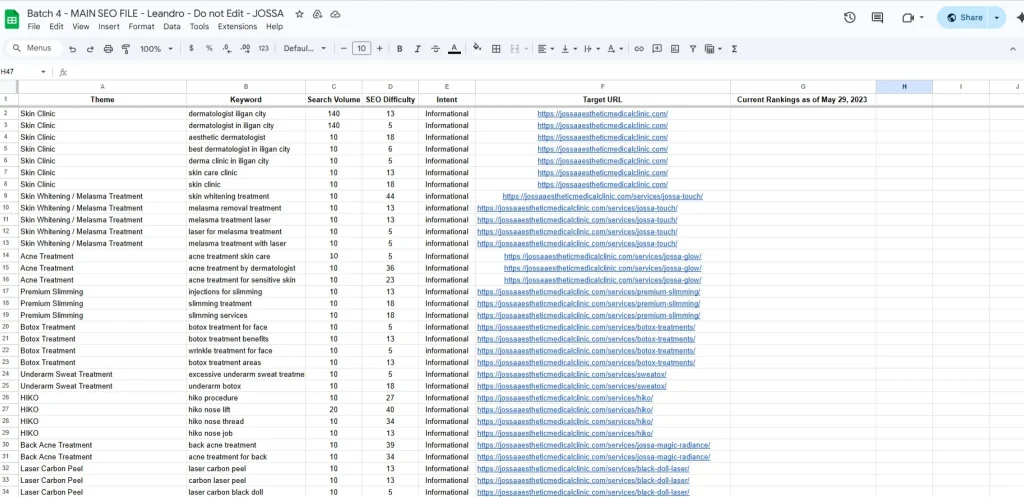Toggle bold formatting
This screenshot has height=497, width=1024.
400,49
